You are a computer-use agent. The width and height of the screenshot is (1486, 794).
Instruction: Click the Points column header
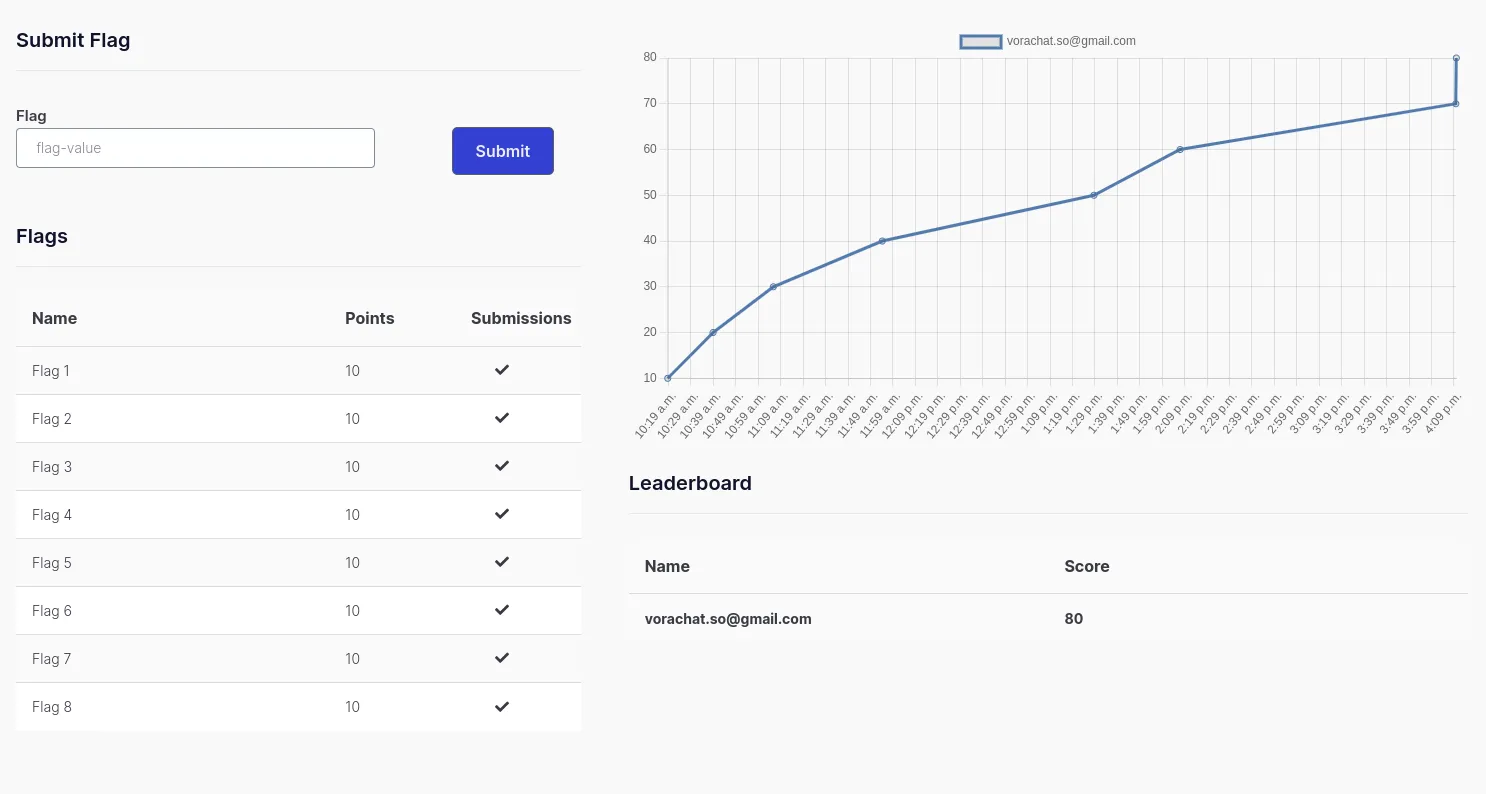tap(369, 318)
